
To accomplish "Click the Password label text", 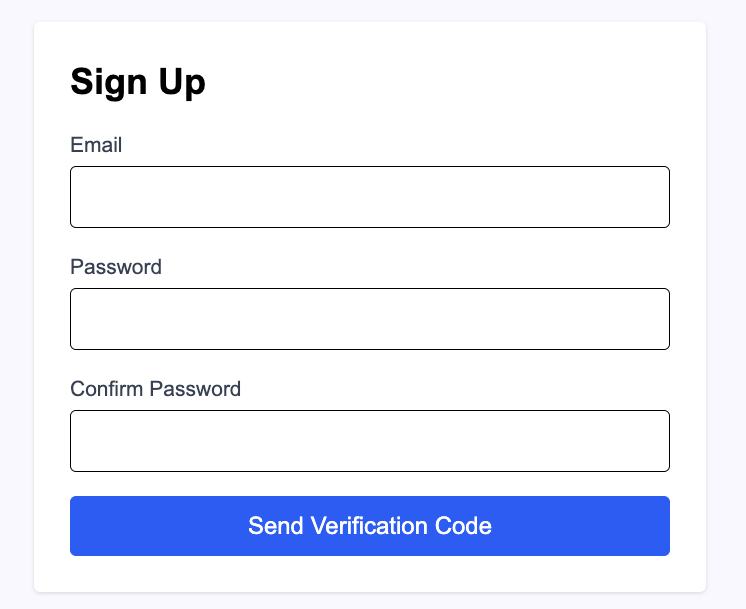I will [x=116, y=267].
